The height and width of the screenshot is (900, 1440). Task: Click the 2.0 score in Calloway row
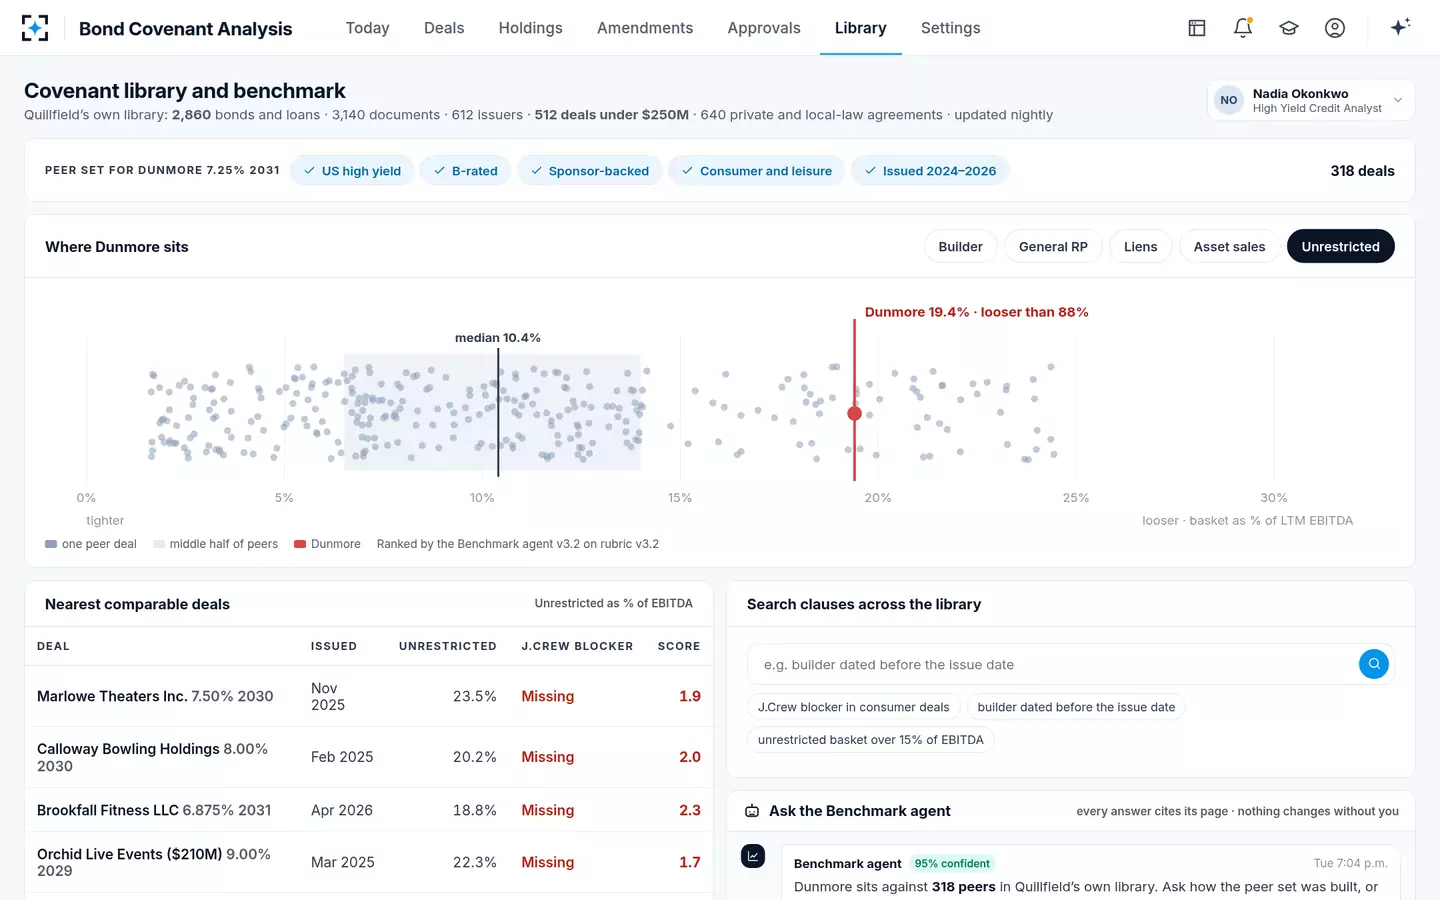pyautogui.click(x=690, y=757)
